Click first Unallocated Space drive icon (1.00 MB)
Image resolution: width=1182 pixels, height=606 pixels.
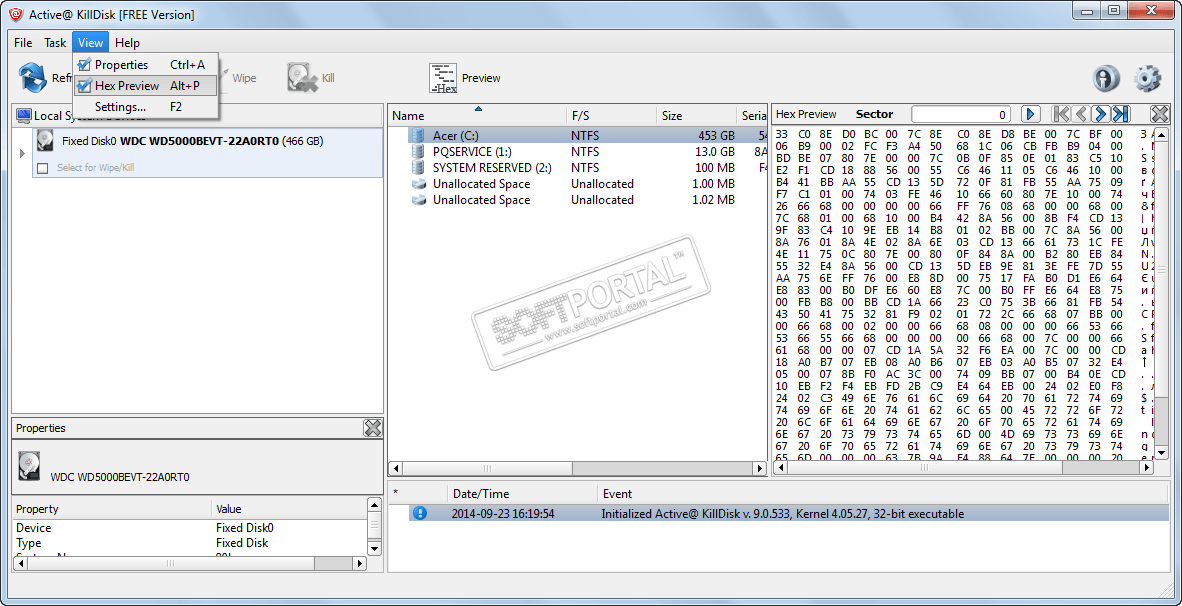pyautogui.click(x=419, y=184)
